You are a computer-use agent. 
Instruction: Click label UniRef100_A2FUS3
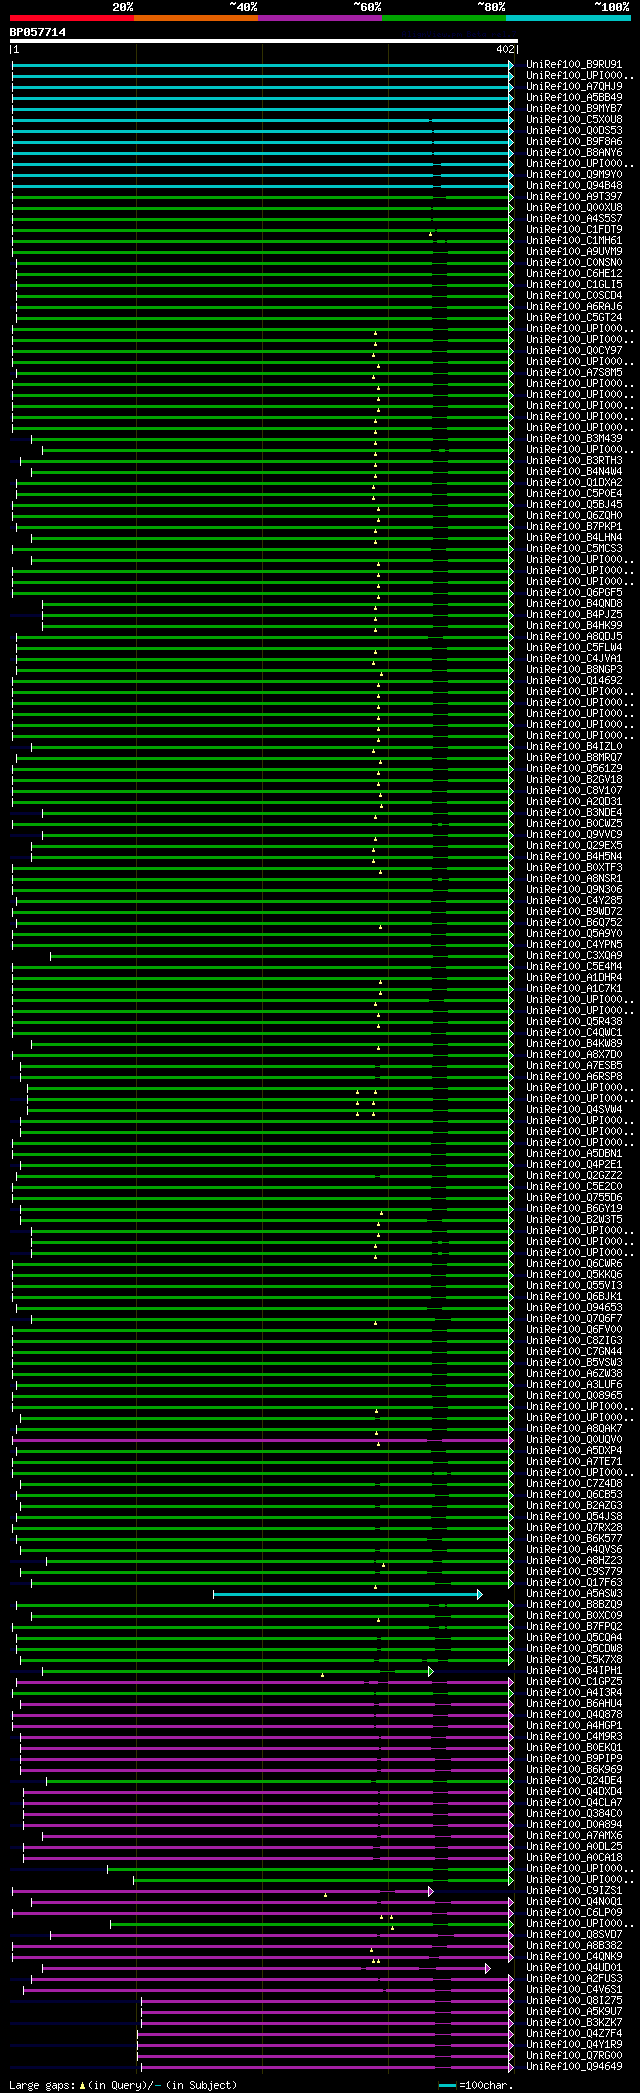(575, 1979)
